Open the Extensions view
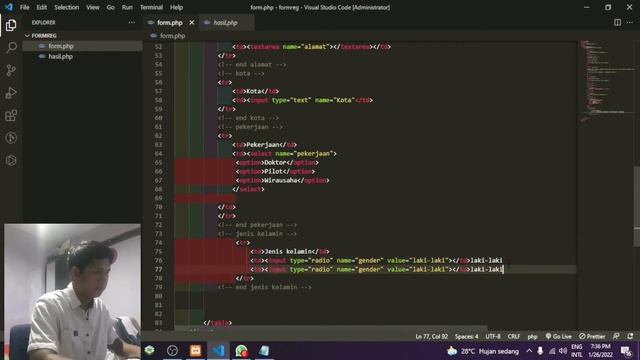This screenshot has height=360, width=640. (11, 116)
